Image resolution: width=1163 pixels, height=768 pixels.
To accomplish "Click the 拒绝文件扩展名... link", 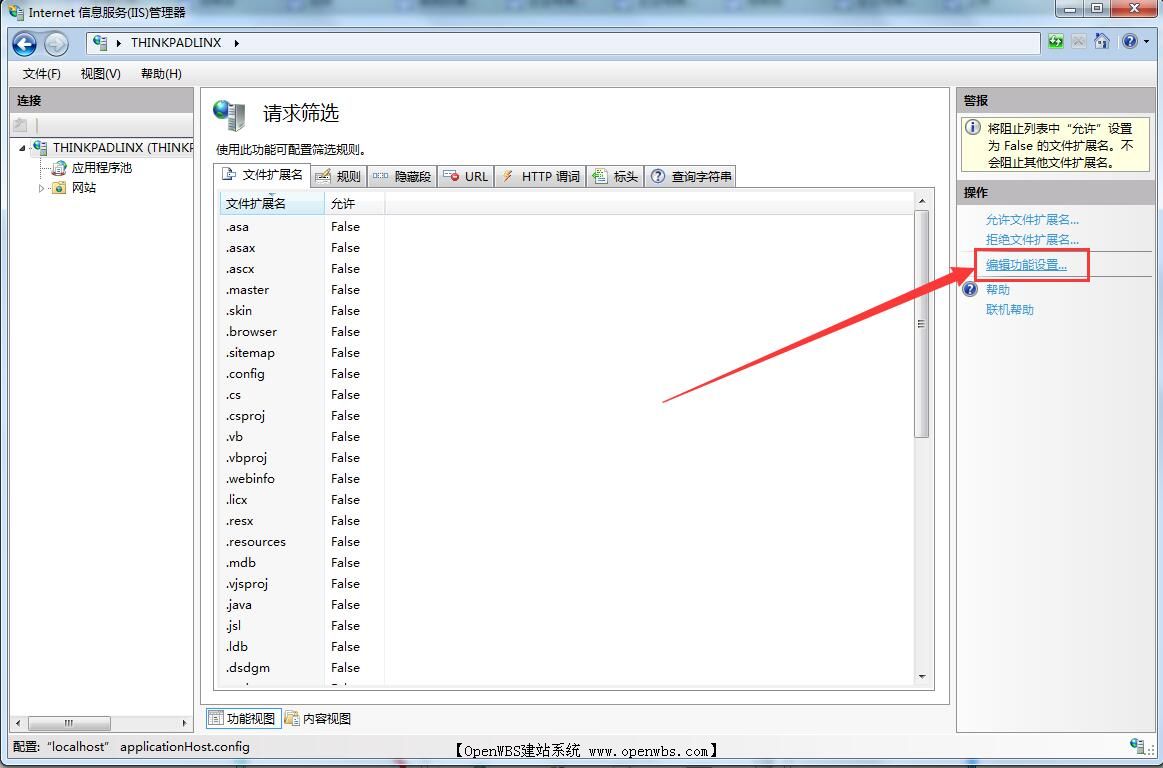I will [x=1032, y=240].
